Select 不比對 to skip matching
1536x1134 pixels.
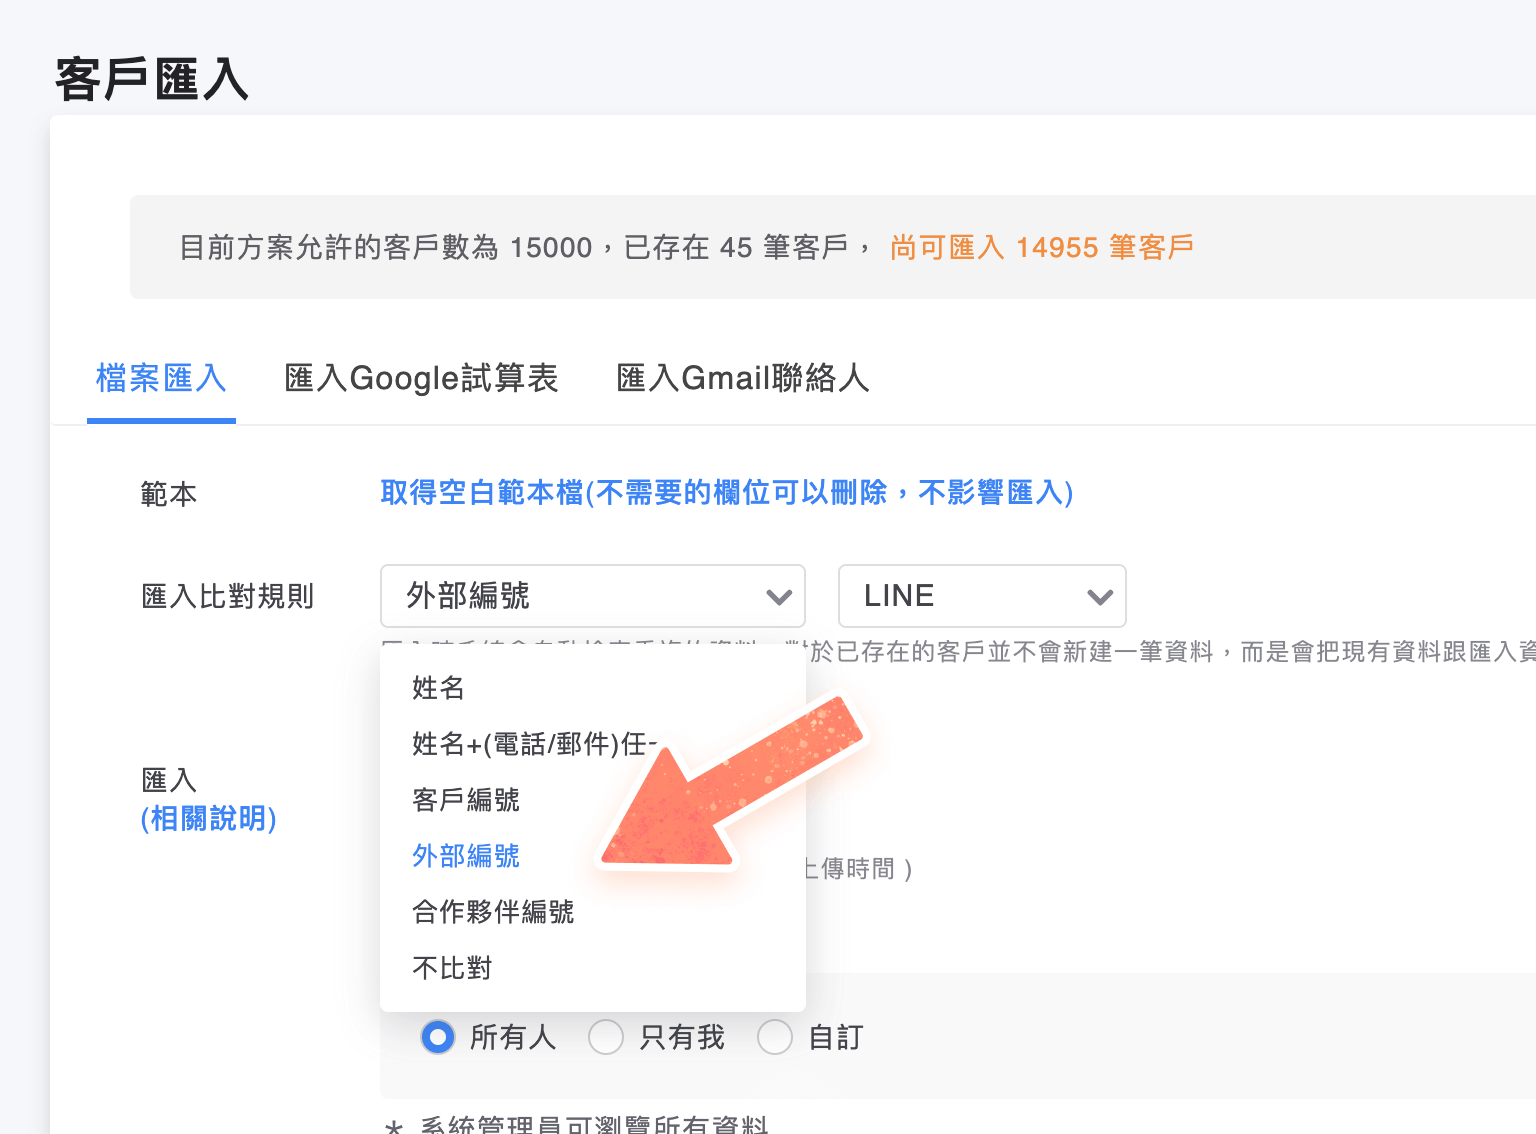click(x=450, y=967)
